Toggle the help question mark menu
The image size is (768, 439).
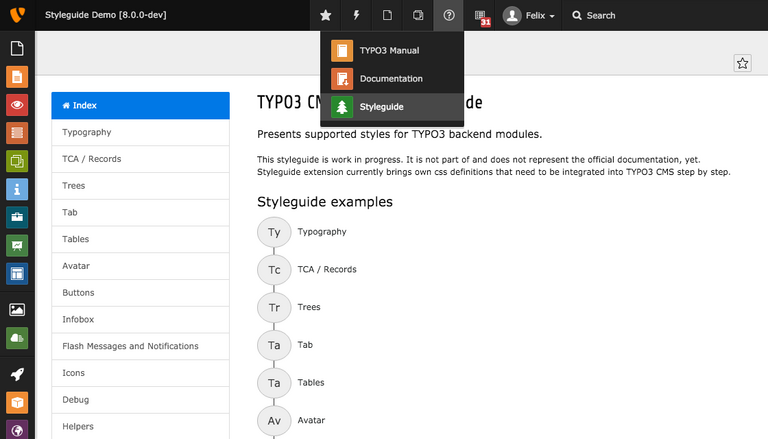click(x=449, y=15)
